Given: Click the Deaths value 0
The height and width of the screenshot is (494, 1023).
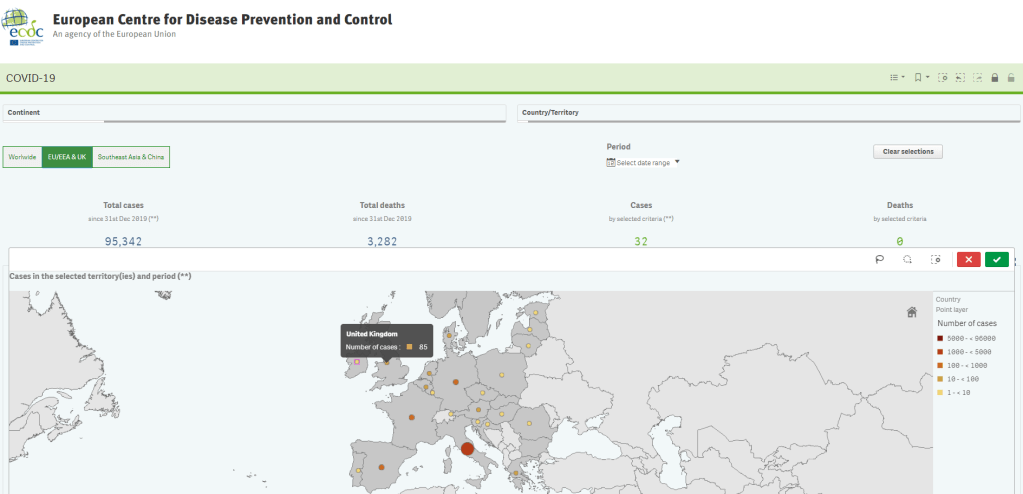Looking at the screenshot, I should click(x=900, y=241).
